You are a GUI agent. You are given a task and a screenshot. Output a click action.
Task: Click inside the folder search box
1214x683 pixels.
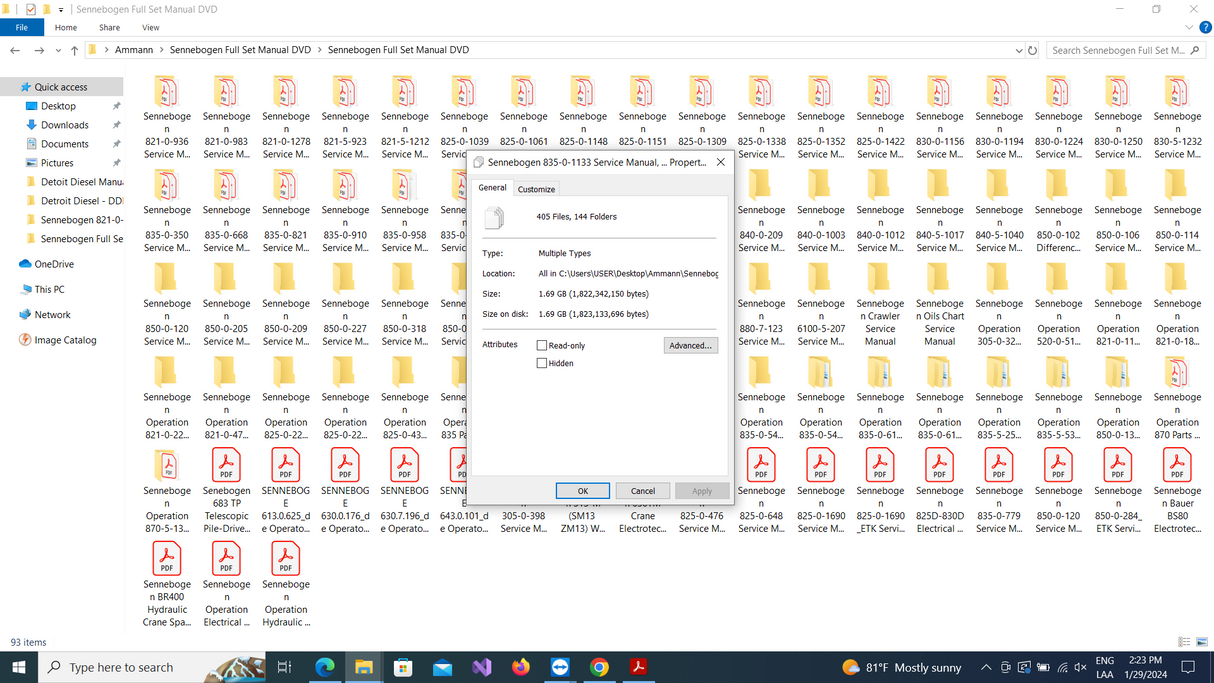click(1125, 49)
